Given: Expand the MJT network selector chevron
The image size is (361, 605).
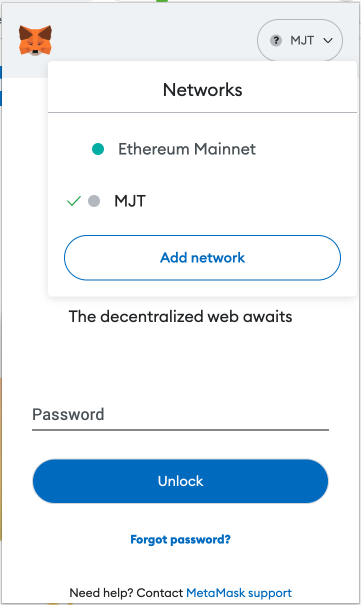Looking at the screenshot, I should tap(328, 41).
